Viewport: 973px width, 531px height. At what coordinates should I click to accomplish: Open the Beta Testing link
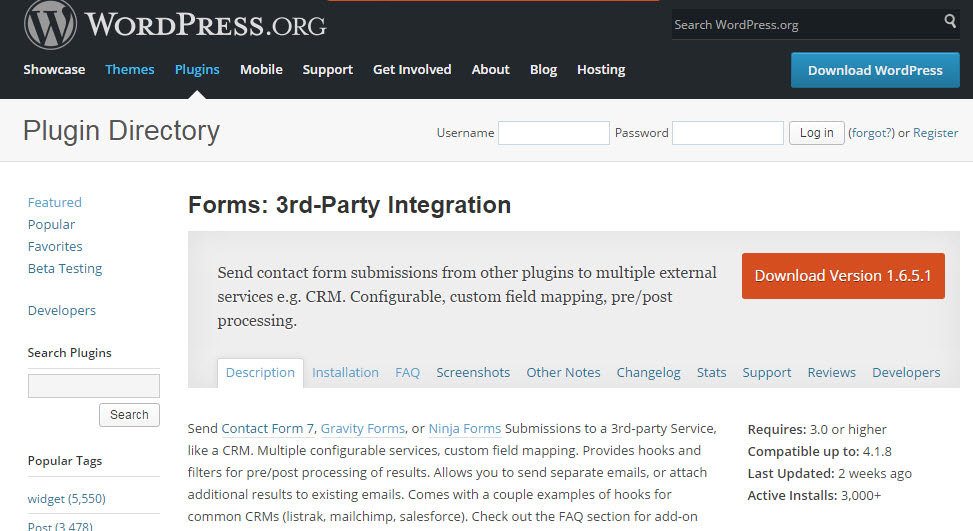(65, 269)
